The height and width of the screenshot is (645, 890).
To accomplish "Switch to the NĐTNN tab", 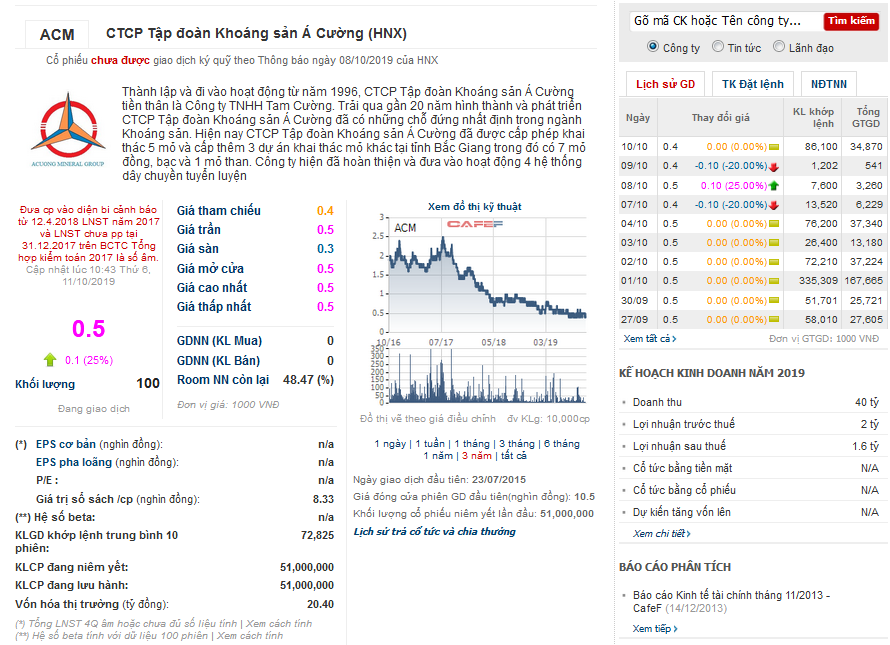I will 829,84.
